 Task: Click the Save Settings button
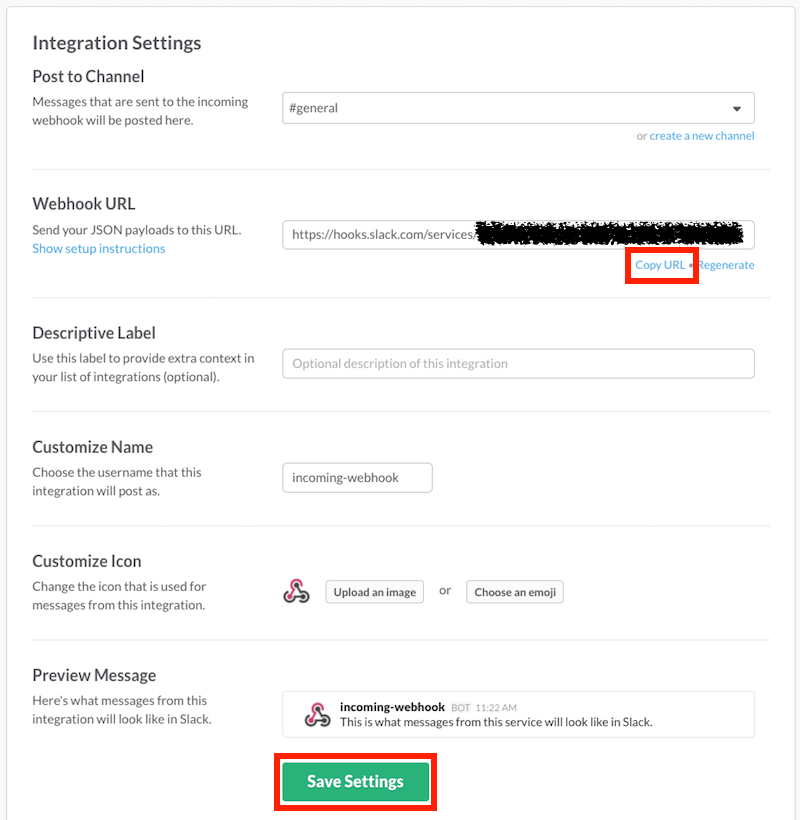[x=356, y=781]
